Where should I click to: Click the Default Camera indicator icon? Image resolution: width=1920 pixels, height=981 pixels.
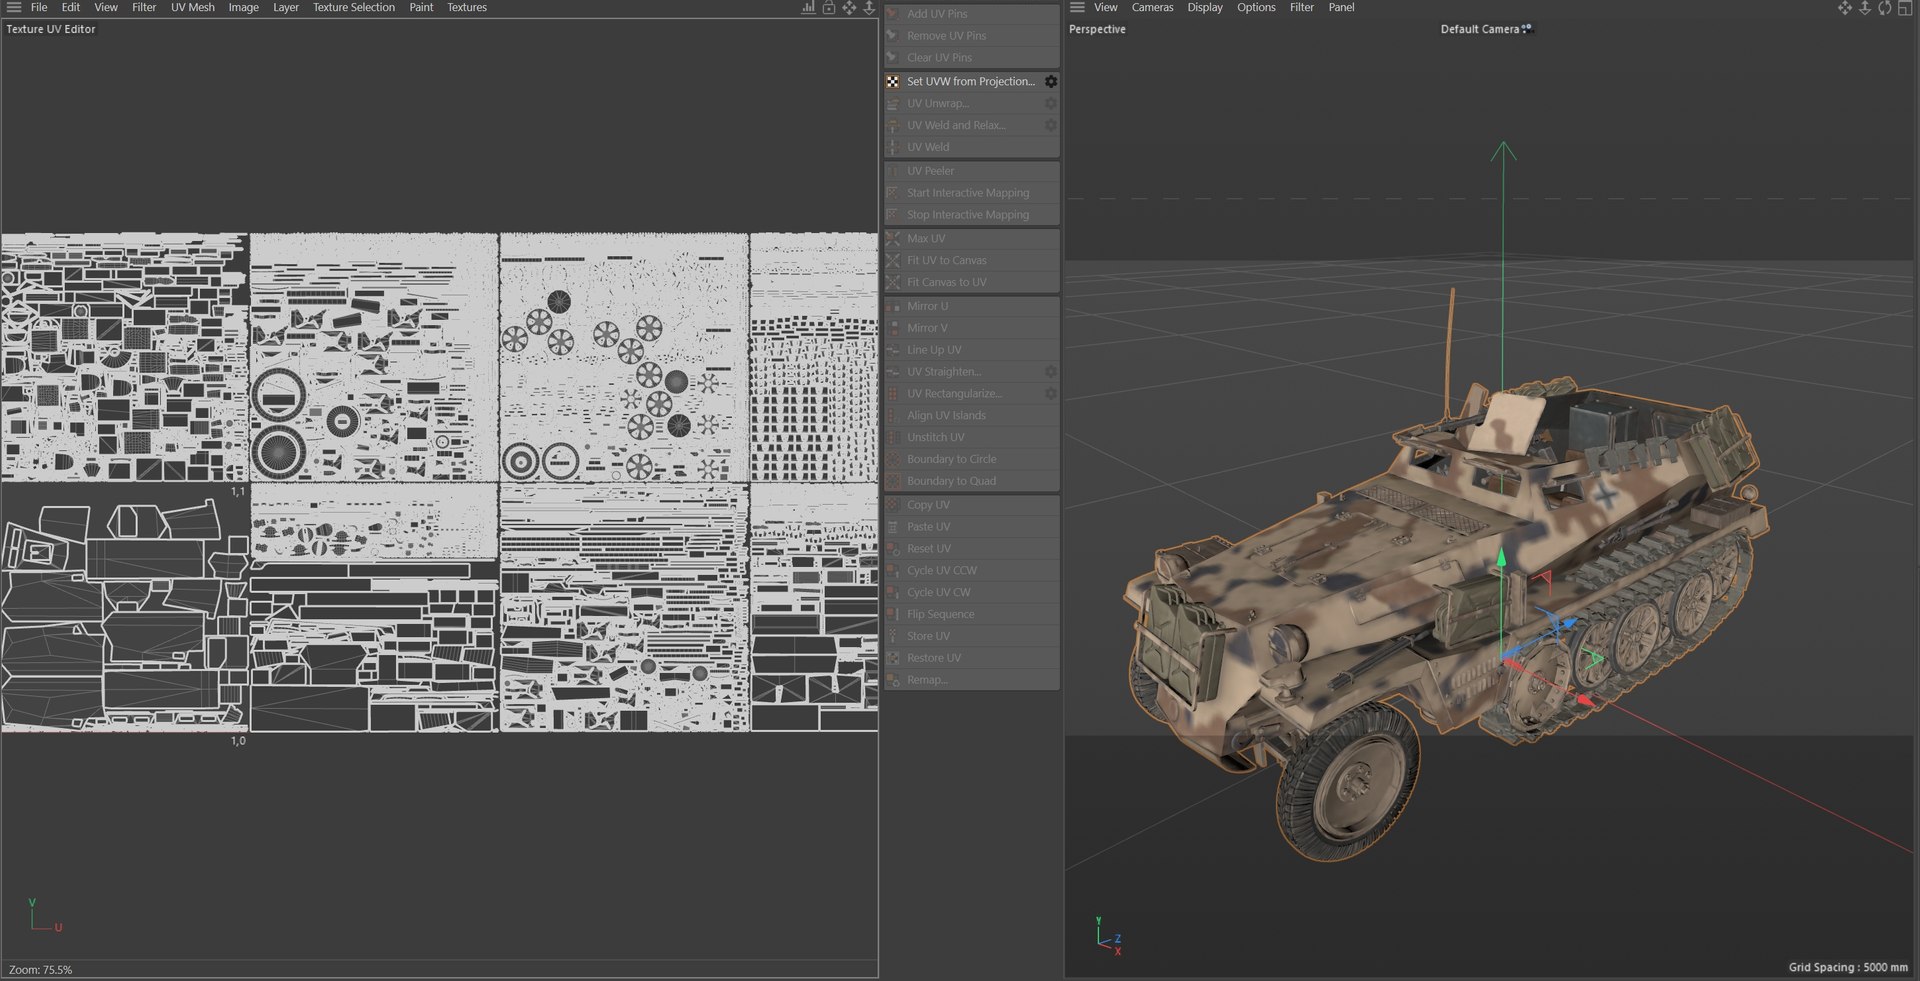[x=1527, y=29]
